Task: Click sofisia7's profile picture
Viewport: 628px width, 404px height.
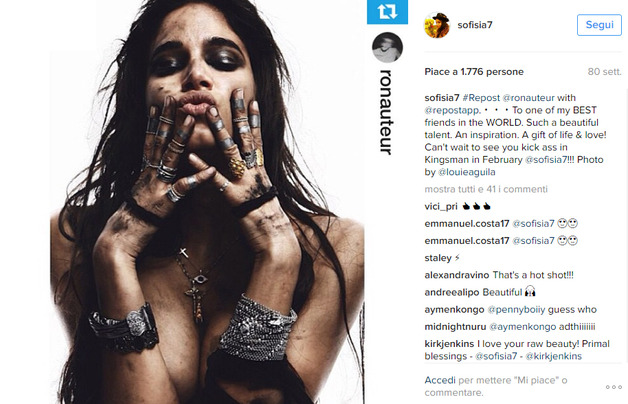Action: pyautogui.click(x=437, y=25)
